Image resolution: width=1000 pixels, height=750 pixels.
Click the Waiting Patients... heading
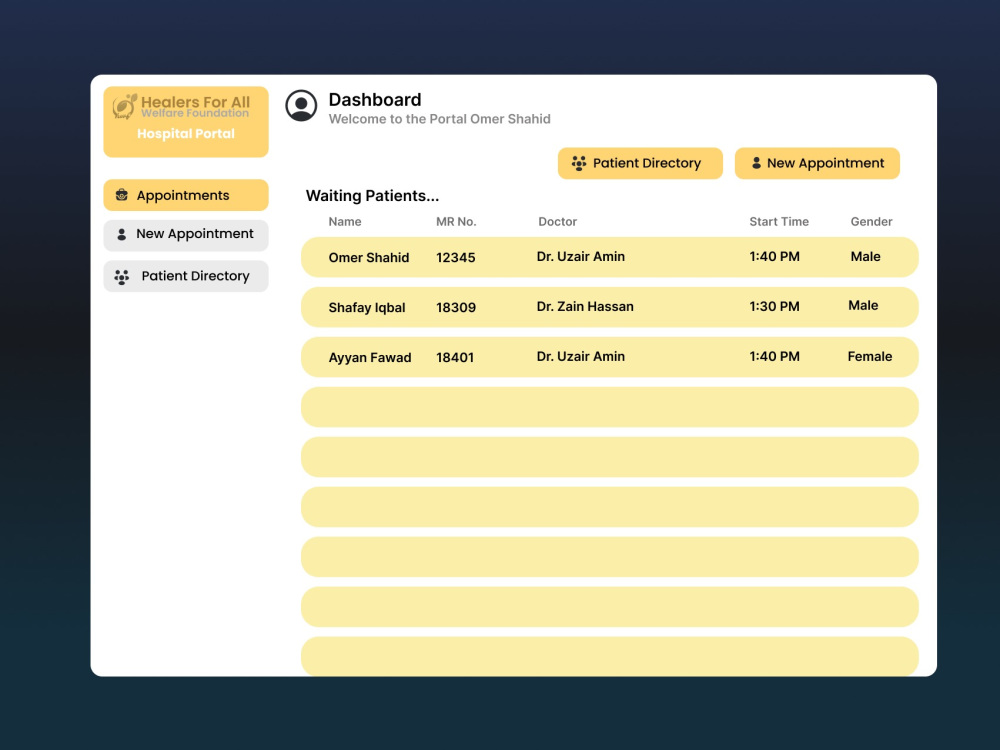coord(372,196)
